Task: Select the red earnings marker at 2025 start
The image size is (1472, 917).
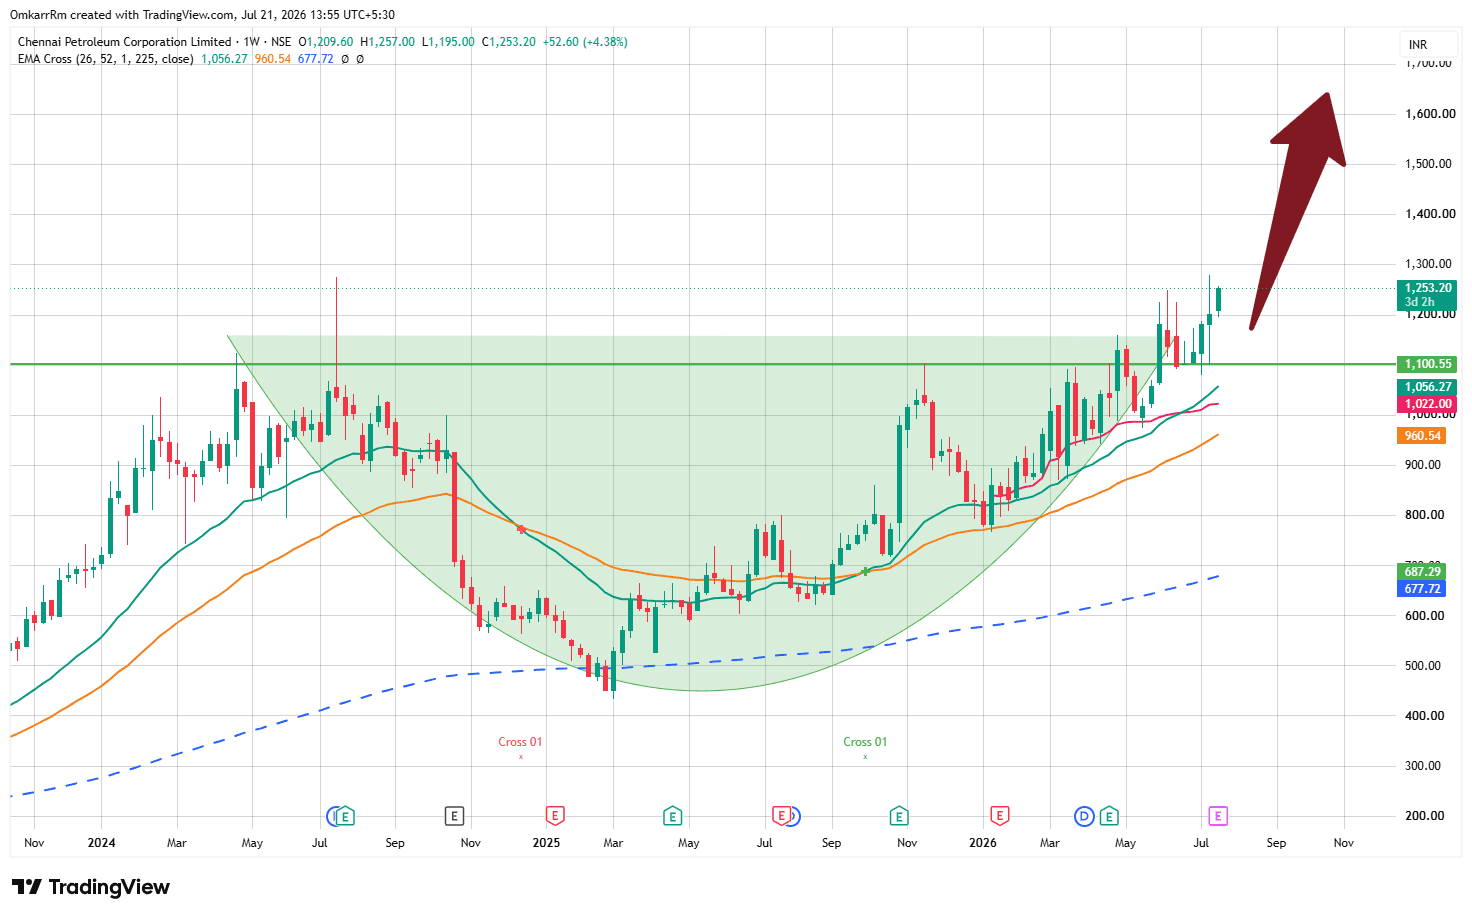Action: coord(554,816)
